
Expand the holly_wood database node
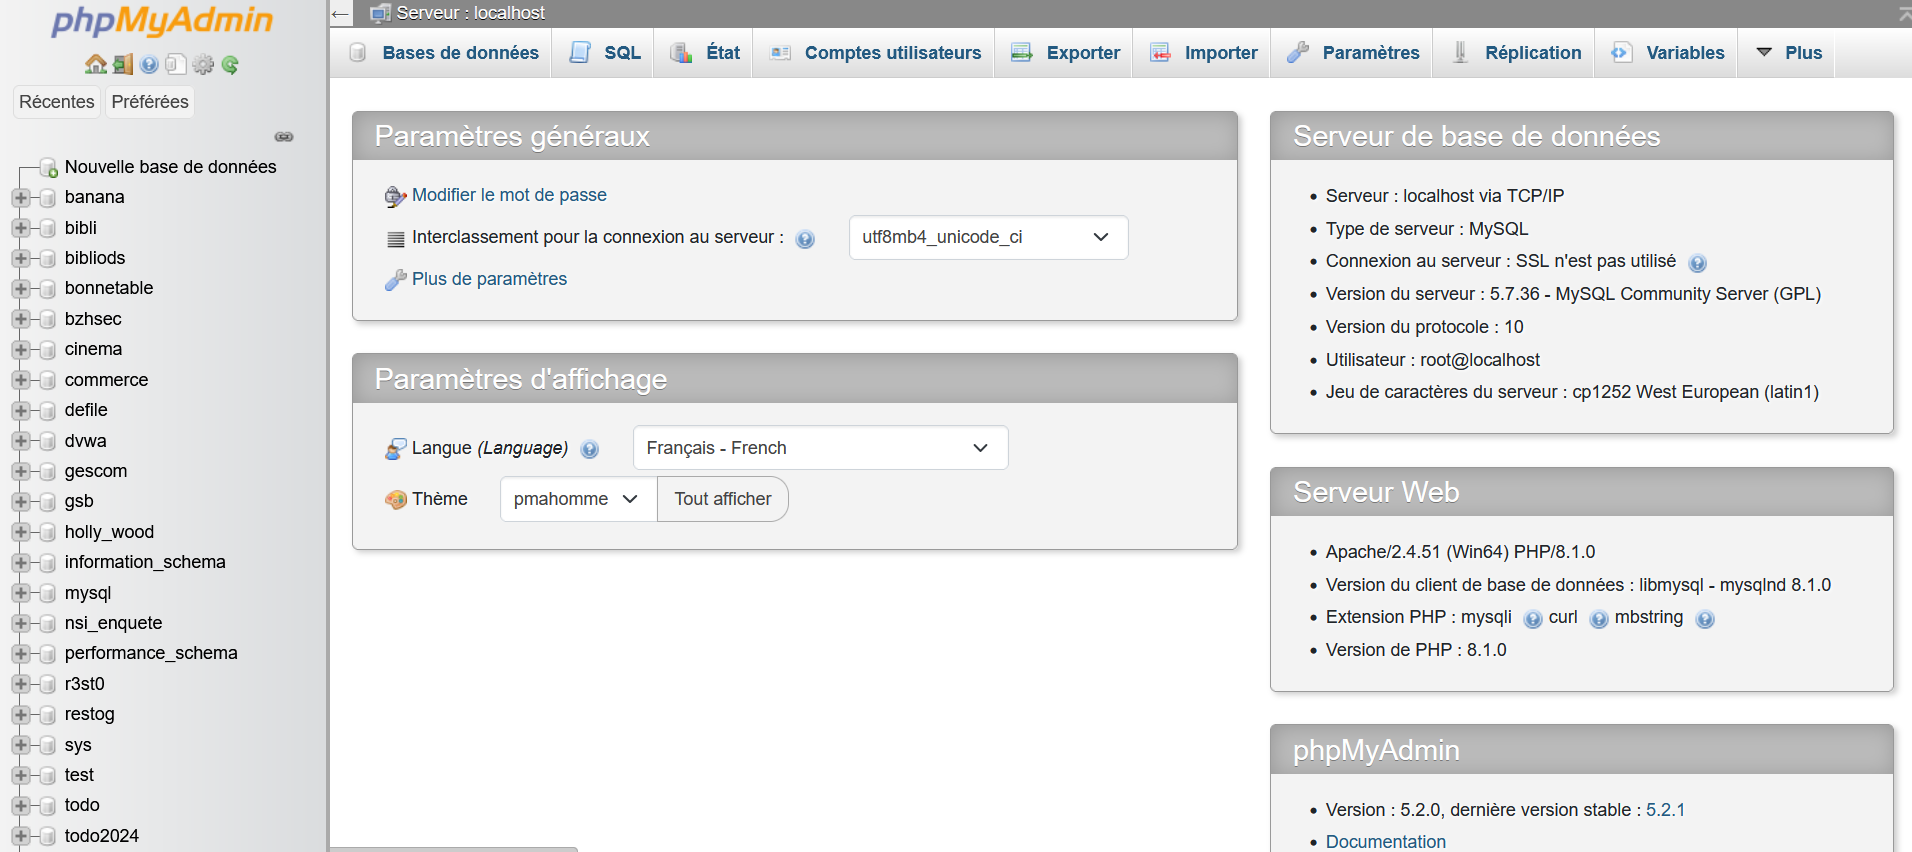(21, 532)
